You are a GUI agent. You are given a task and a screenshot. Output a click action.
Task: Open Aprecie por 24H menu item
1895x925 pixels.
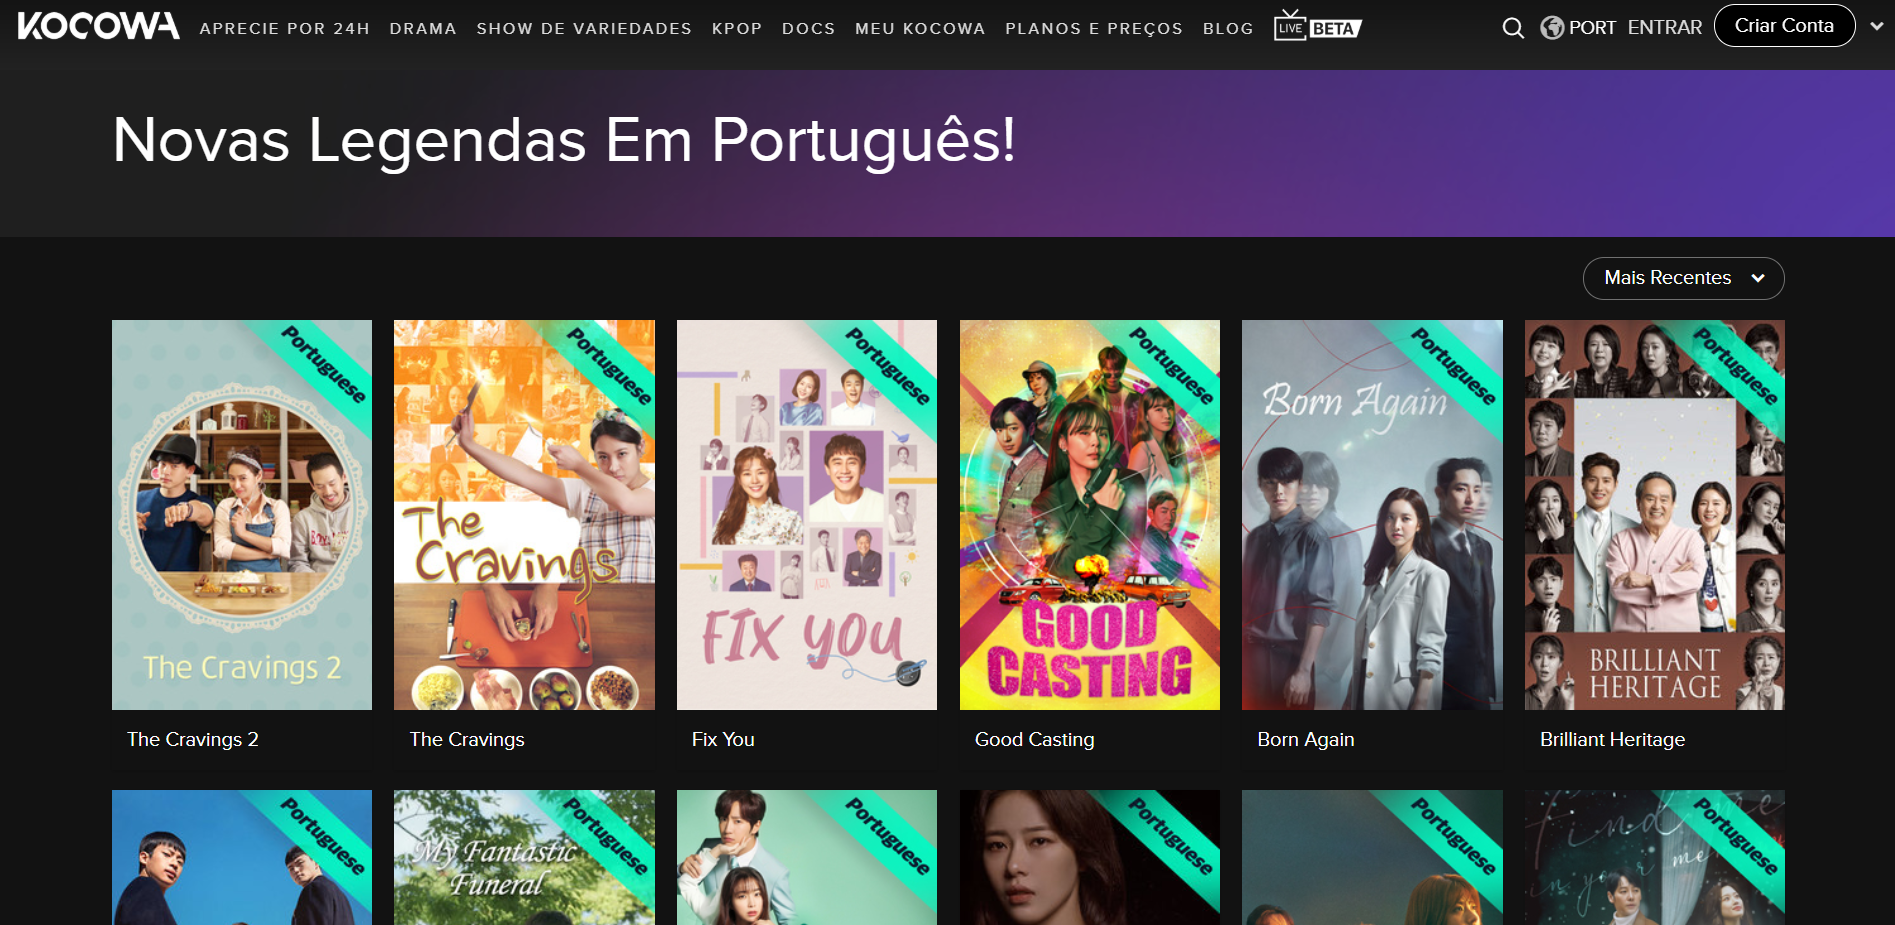284,29
